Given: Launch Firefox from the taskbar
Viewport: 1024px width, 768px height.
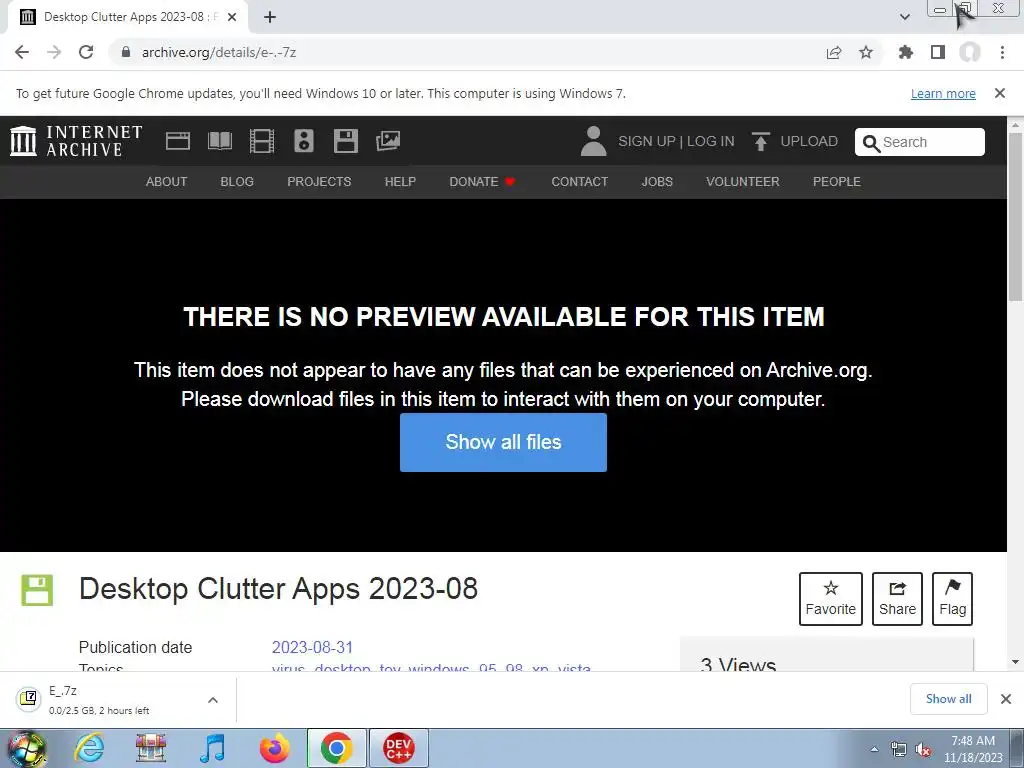Looking at the screenshot, I should point(274,748).
